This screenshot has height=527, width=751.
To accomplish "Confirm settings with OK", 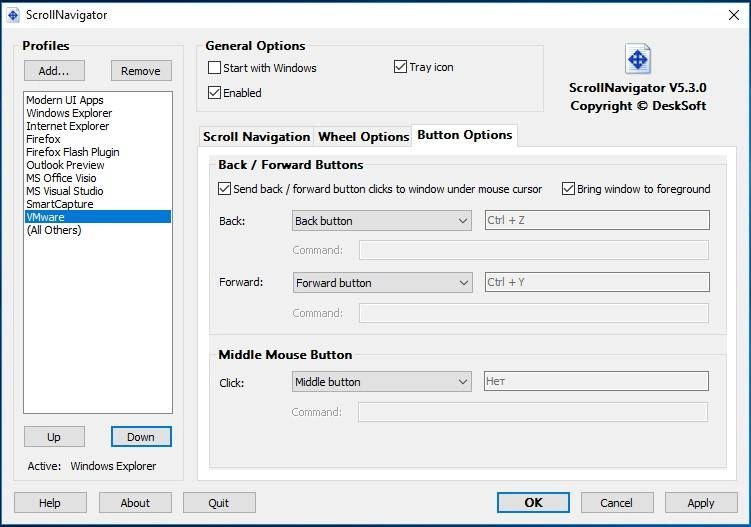I will (x=533, y=503).
